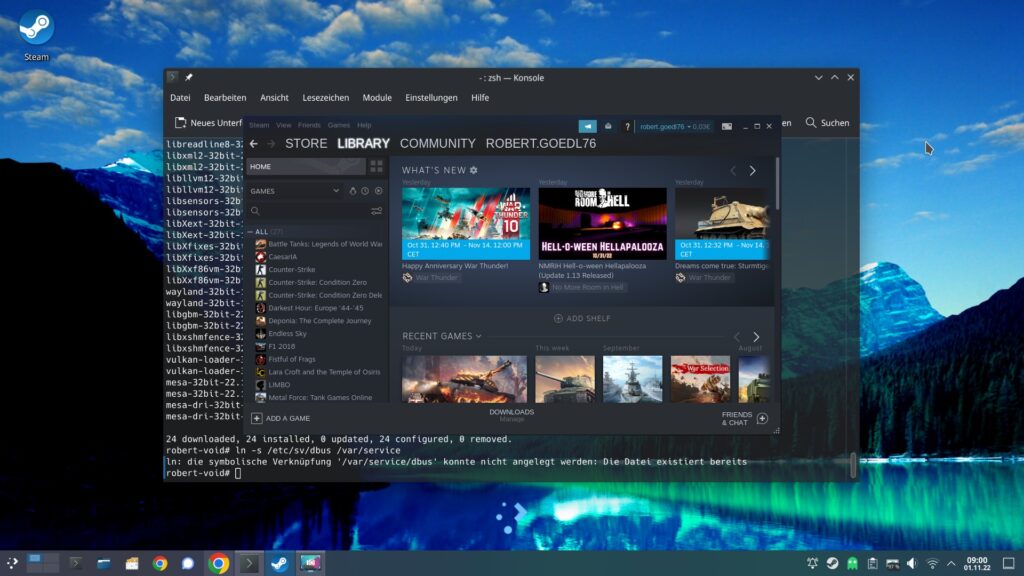The image size is (1024, 576).
Task: Open notifications bell in system tray
Action: pos(812,563)
